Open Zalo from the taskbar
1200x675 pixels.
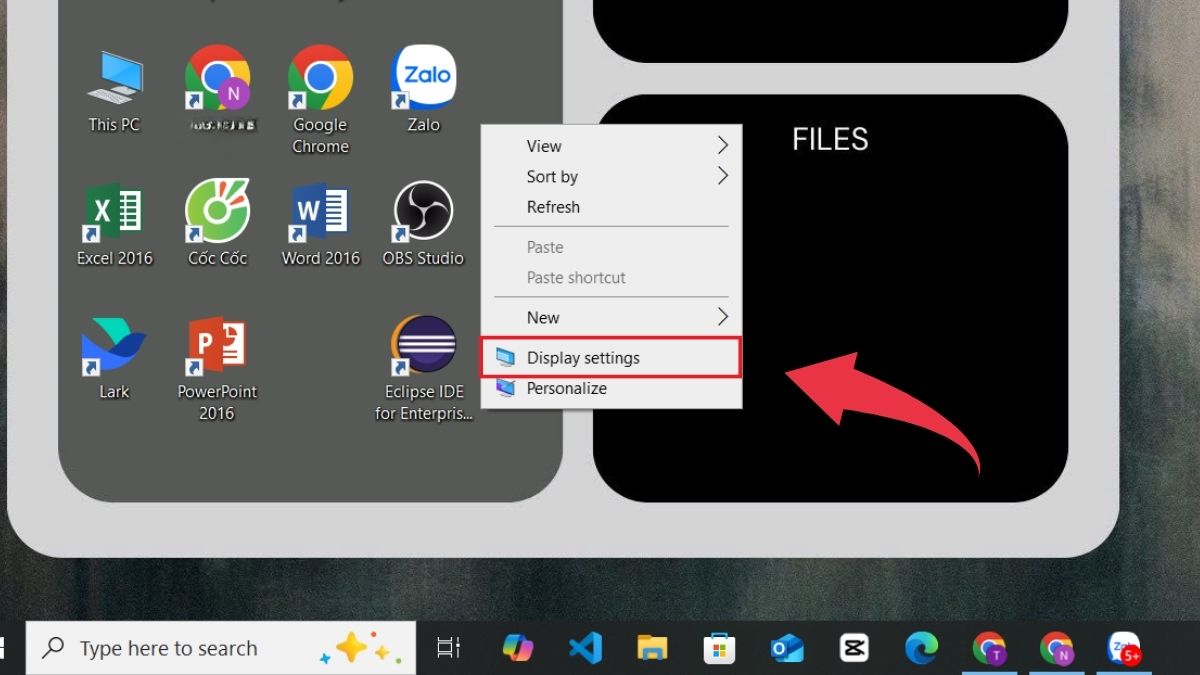(1124, 648)
